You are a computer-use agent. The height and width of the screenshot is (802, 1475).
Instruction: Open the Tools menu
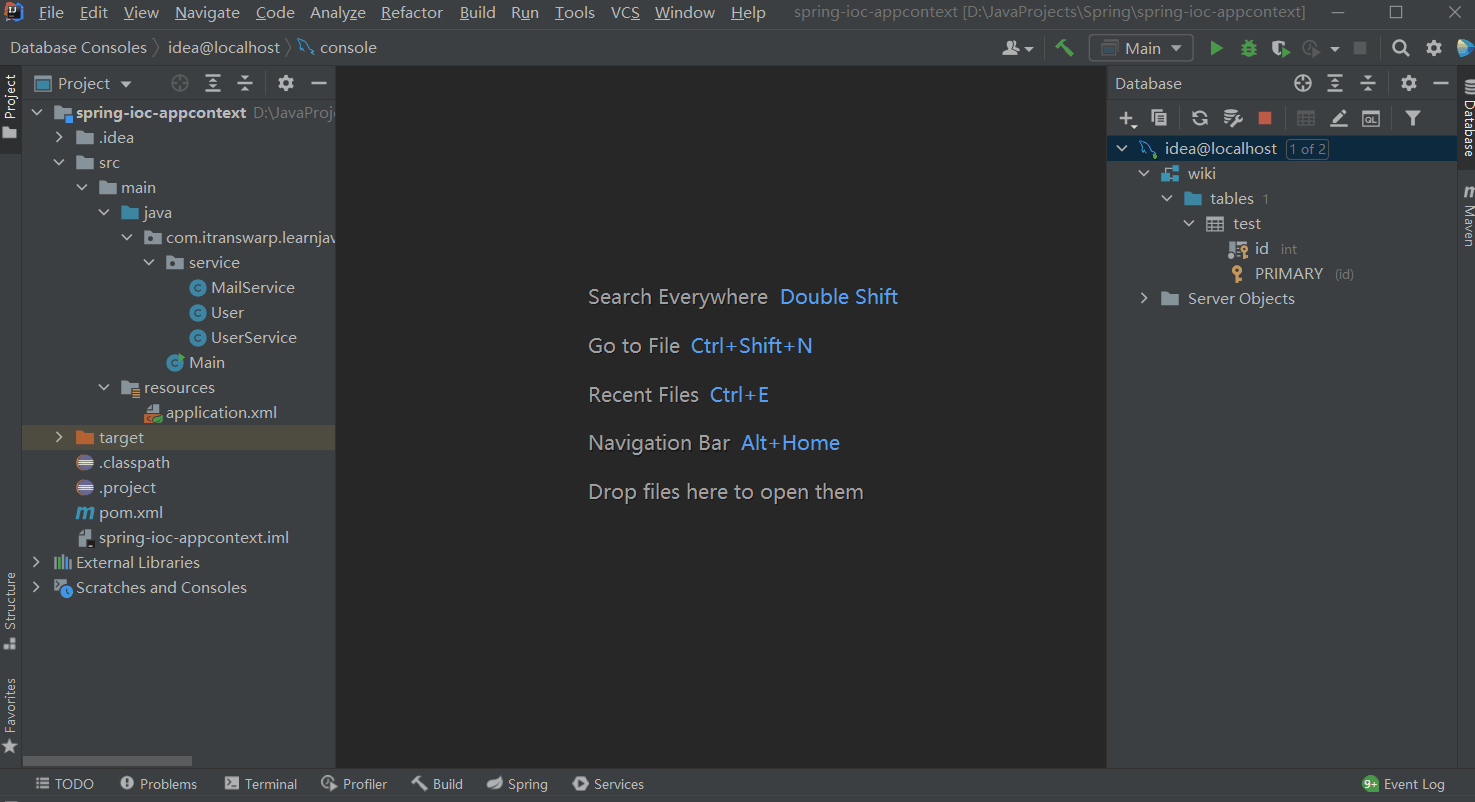coord(575,13)
